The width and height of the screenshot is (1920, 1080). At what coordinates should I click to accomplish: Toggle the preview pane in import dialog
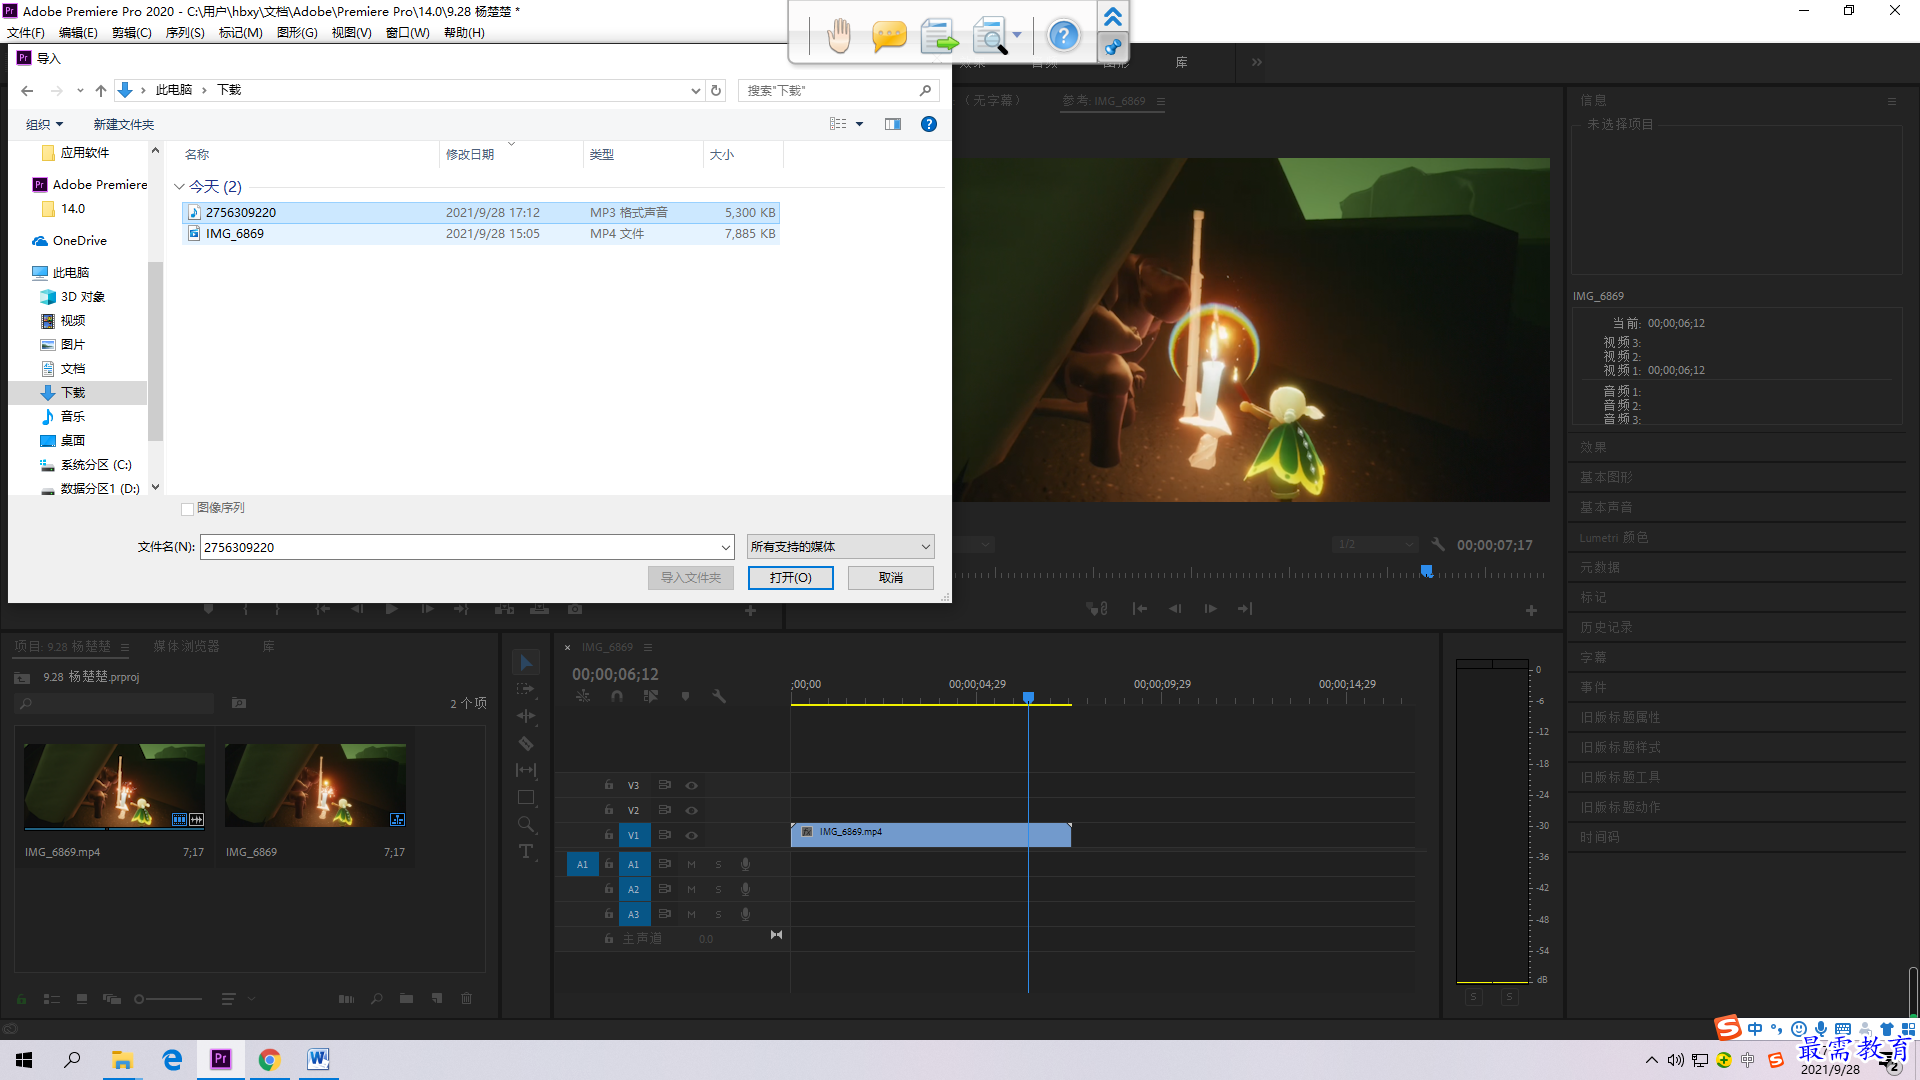893,124
